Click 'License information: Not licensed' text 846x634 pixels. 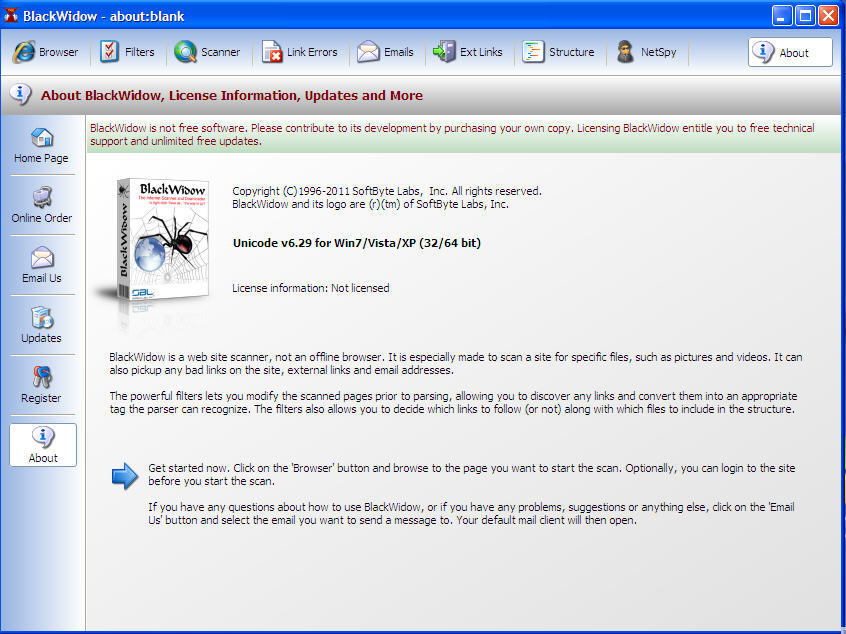click(311, 288)
